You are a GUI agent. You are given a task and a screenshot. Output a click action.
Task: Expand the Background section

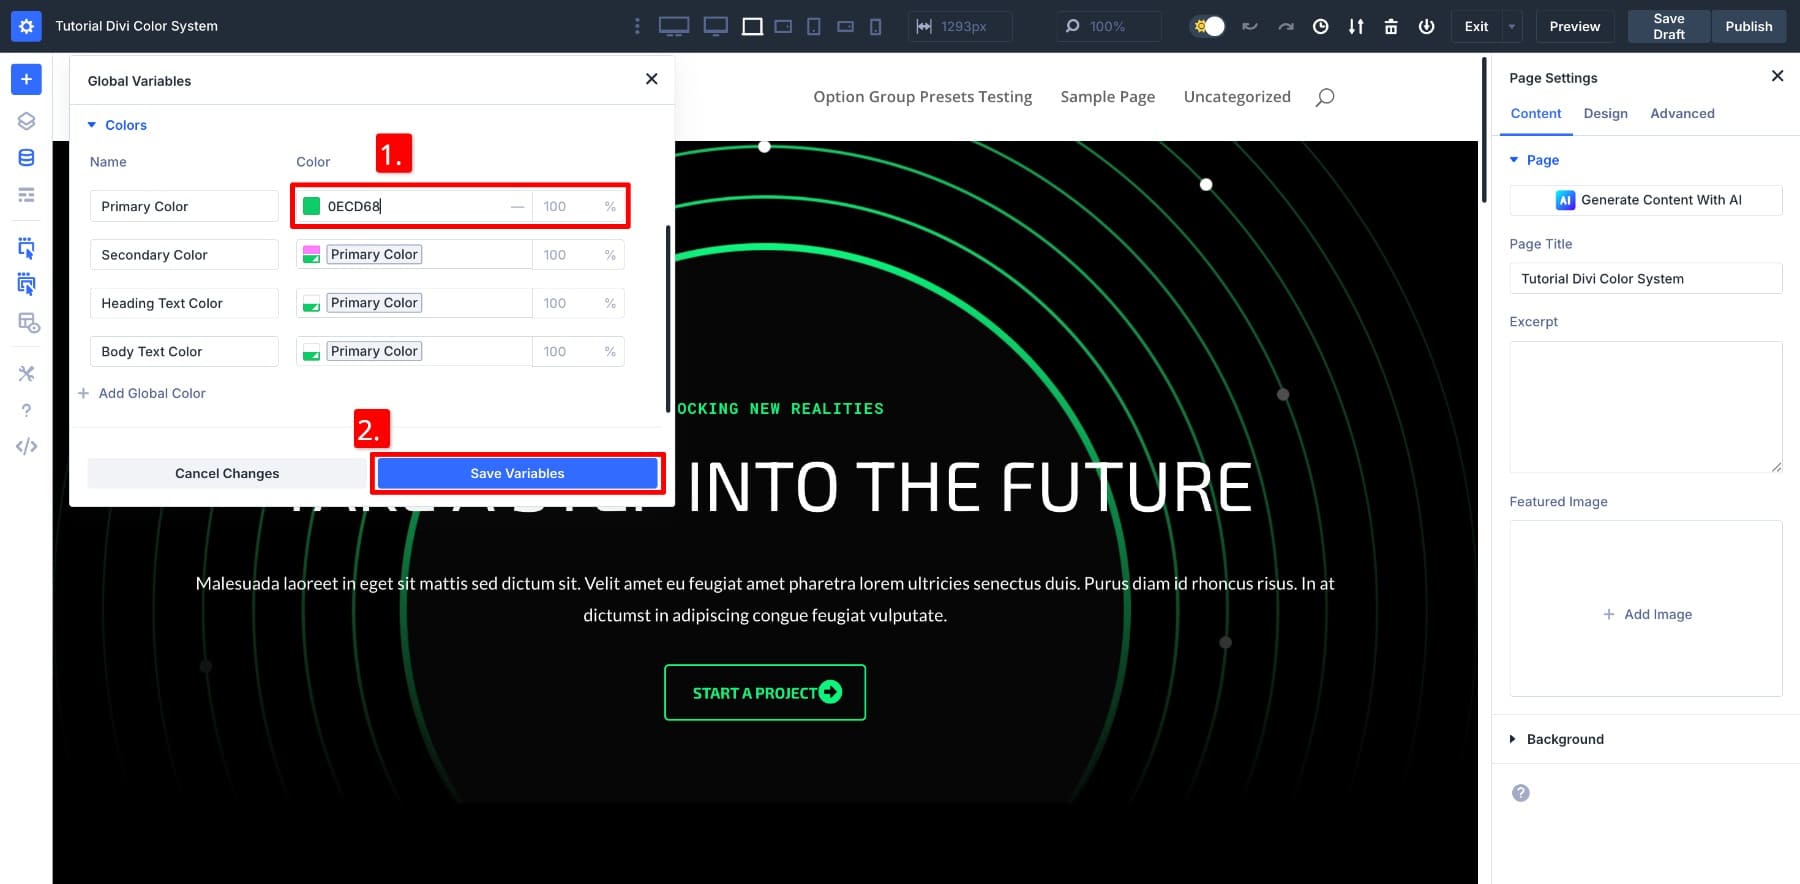1564,739
